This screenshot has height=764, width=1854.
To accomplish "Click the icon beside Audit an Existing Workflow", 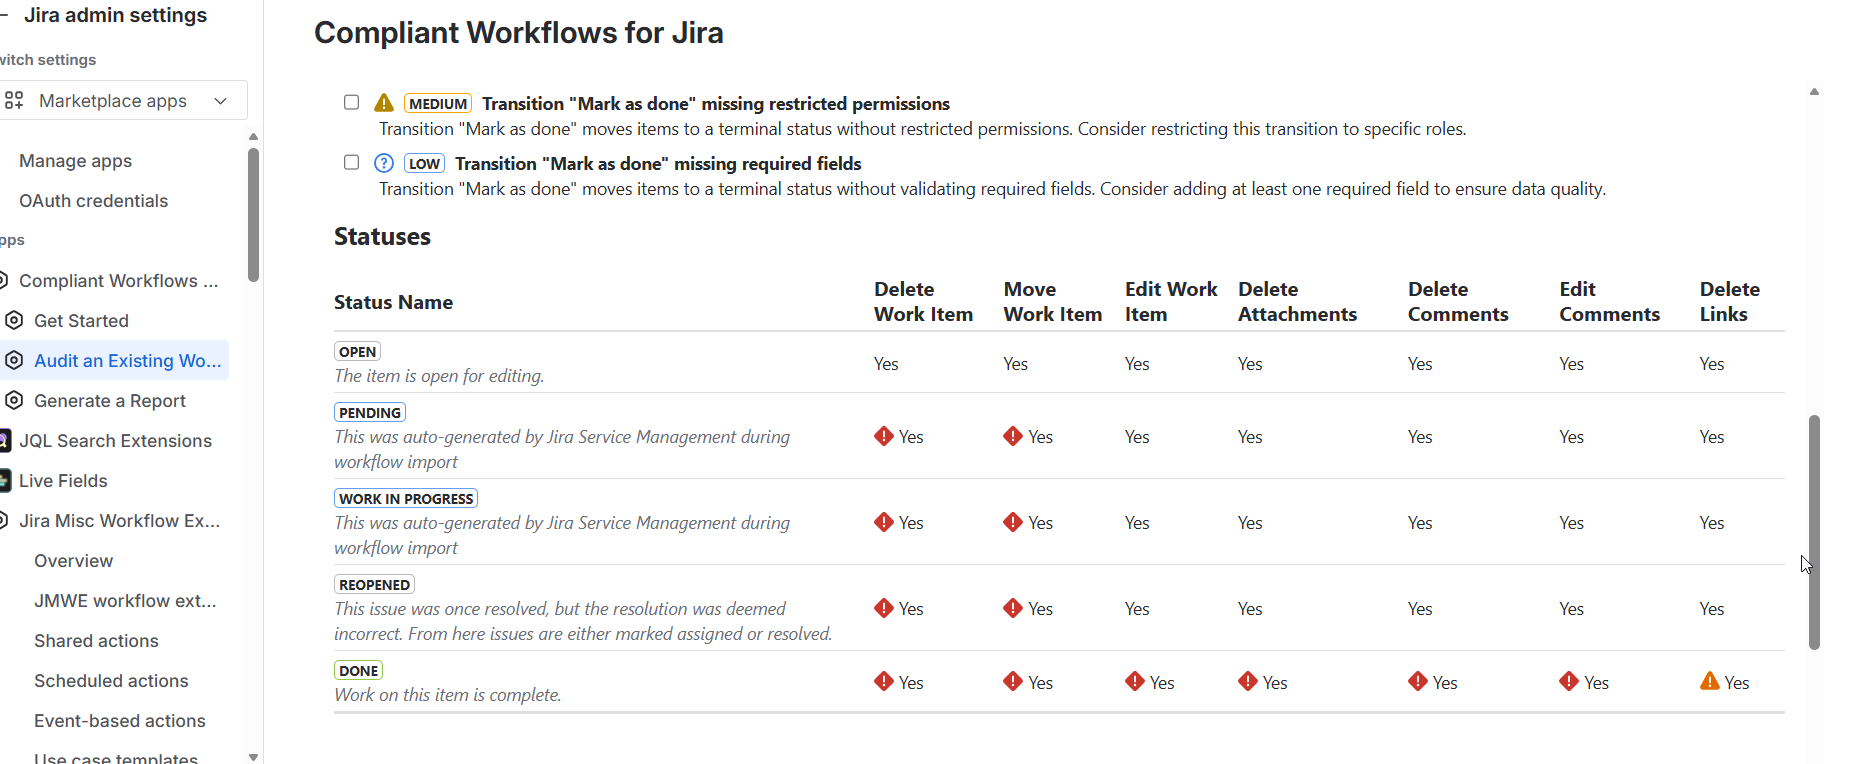I will pos(14,360).
